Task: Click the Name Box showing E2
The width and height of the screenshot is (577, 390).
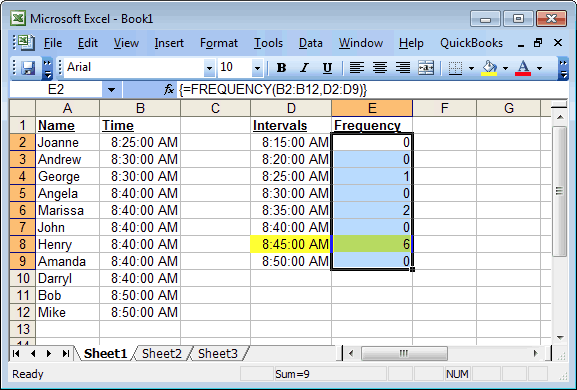Action: tap(56, 89)
